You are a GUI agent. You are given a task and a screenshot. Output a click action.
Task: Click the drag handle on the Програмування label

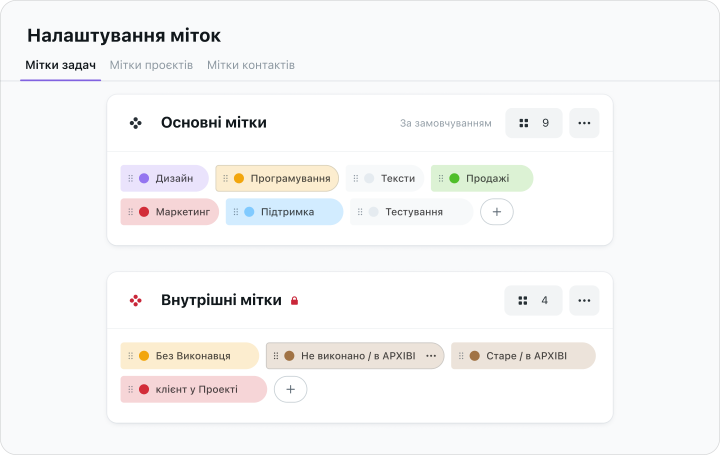click(225, 178)
